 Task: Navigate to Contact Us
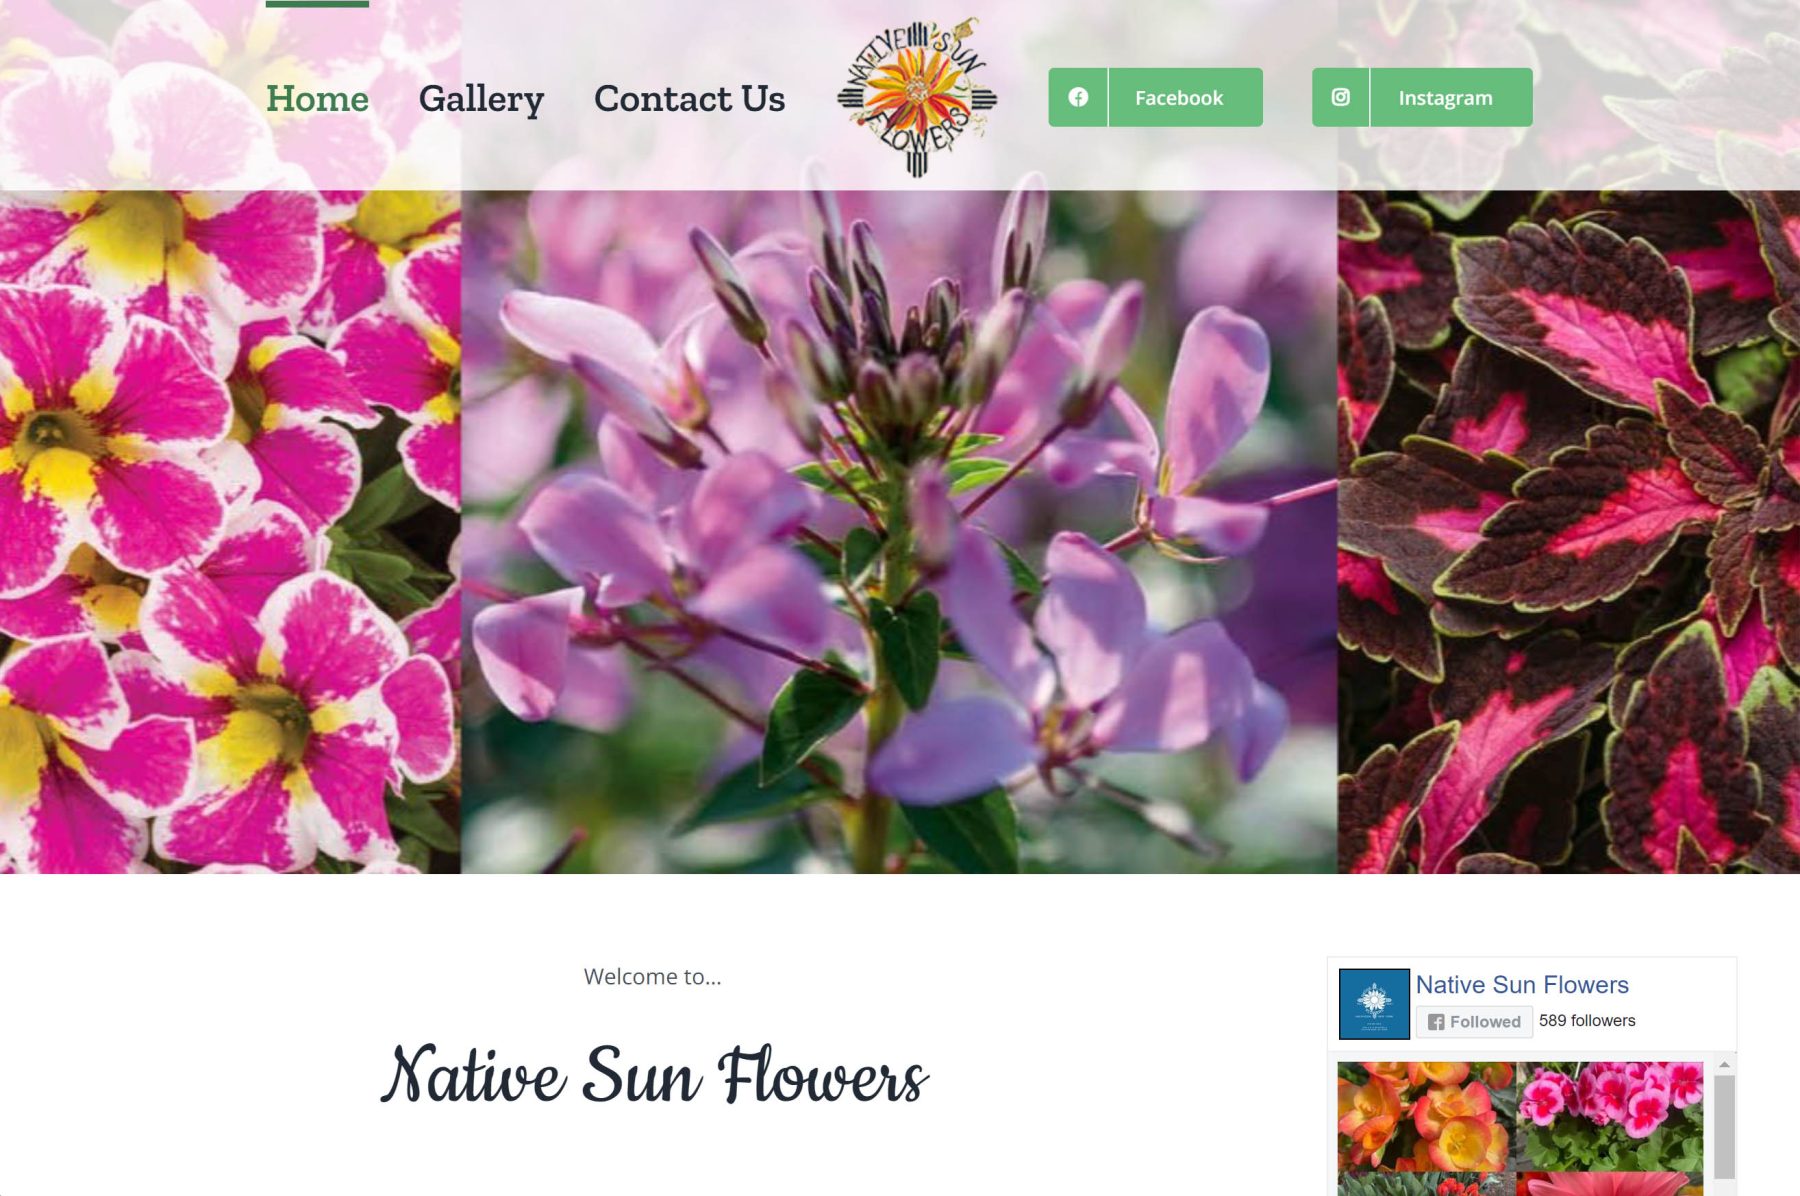(x=689, y=98)
